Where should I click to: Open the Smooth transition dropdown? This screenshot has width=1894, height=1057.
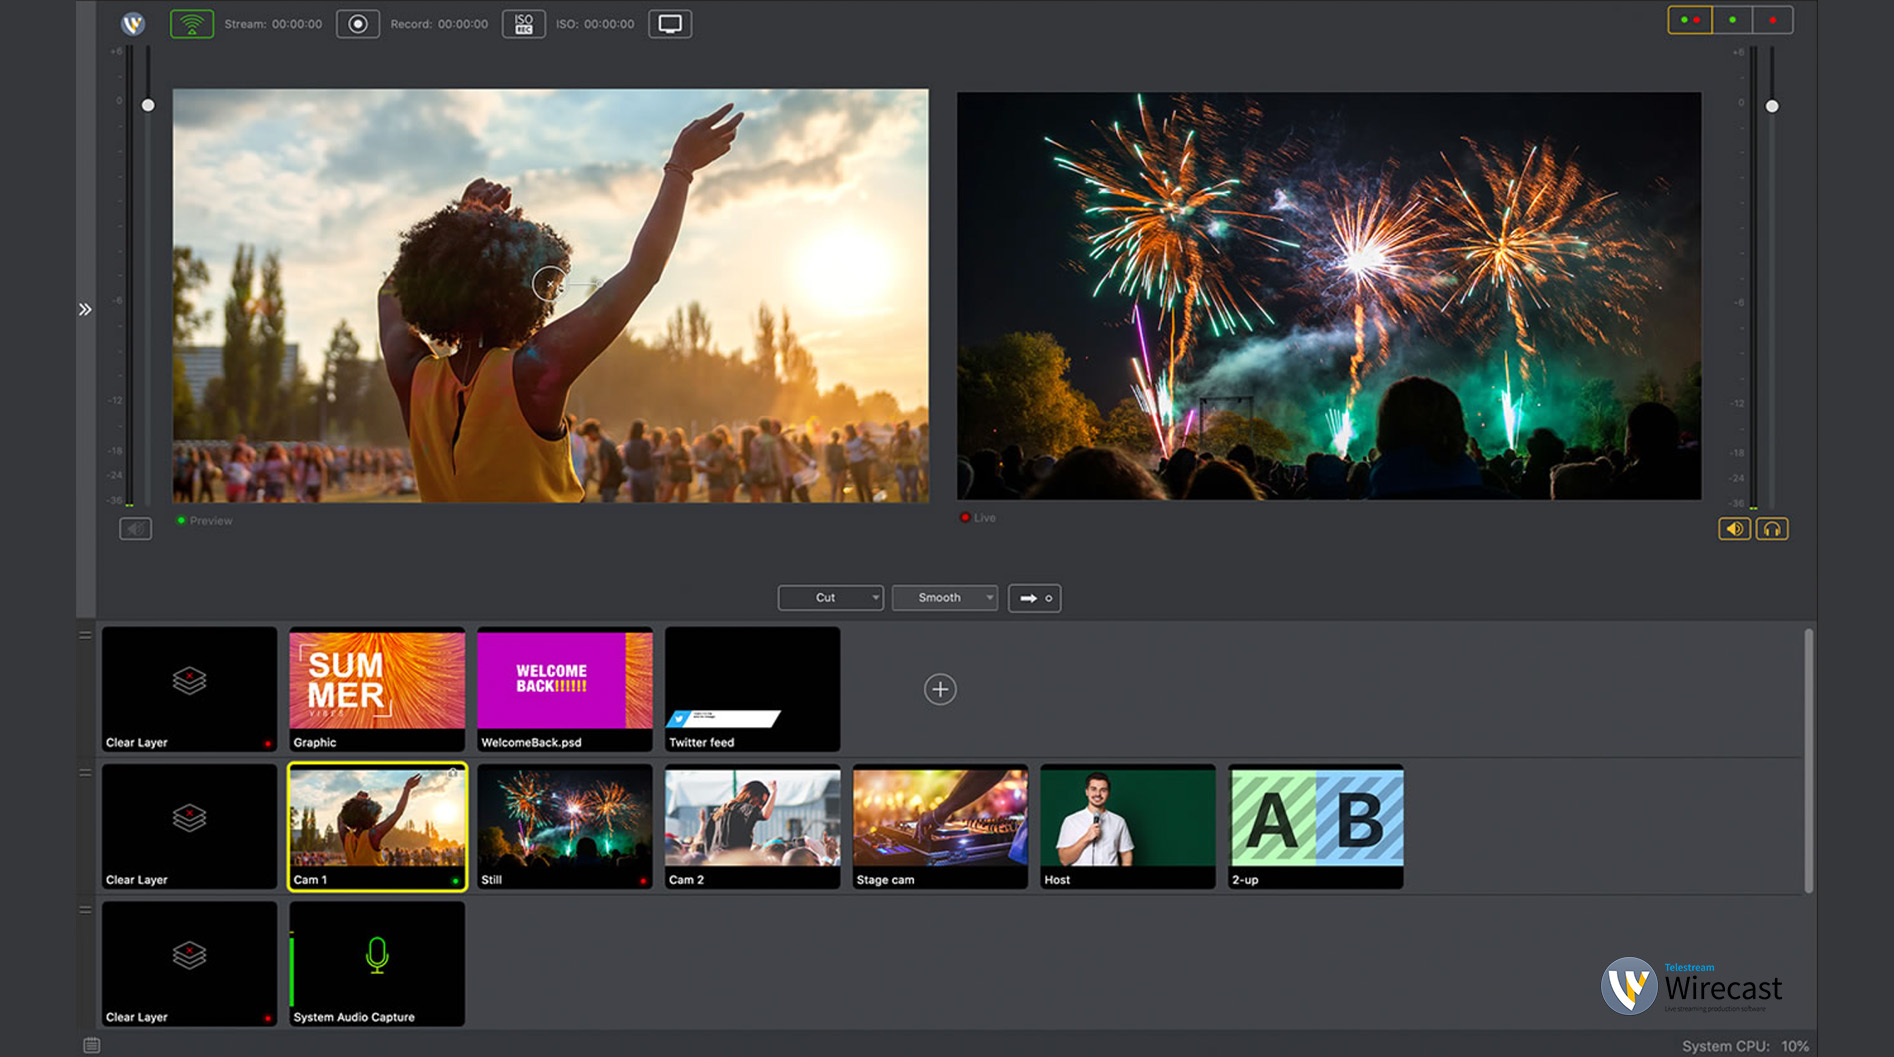[x=944, y=598]
